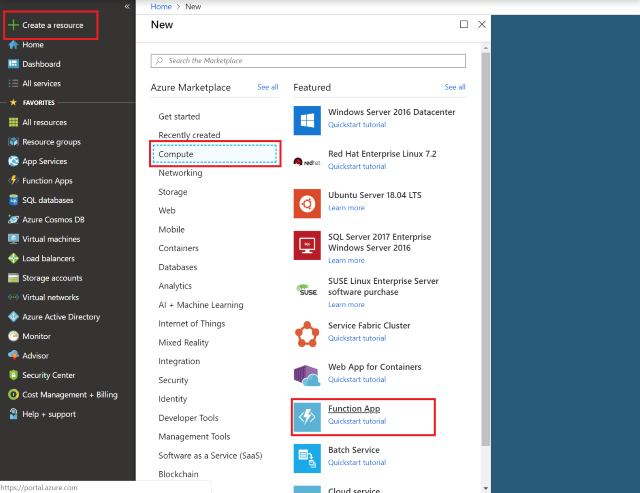Open Cost Management + Billing icon
The image size is (640, 493).
(13, 395)
